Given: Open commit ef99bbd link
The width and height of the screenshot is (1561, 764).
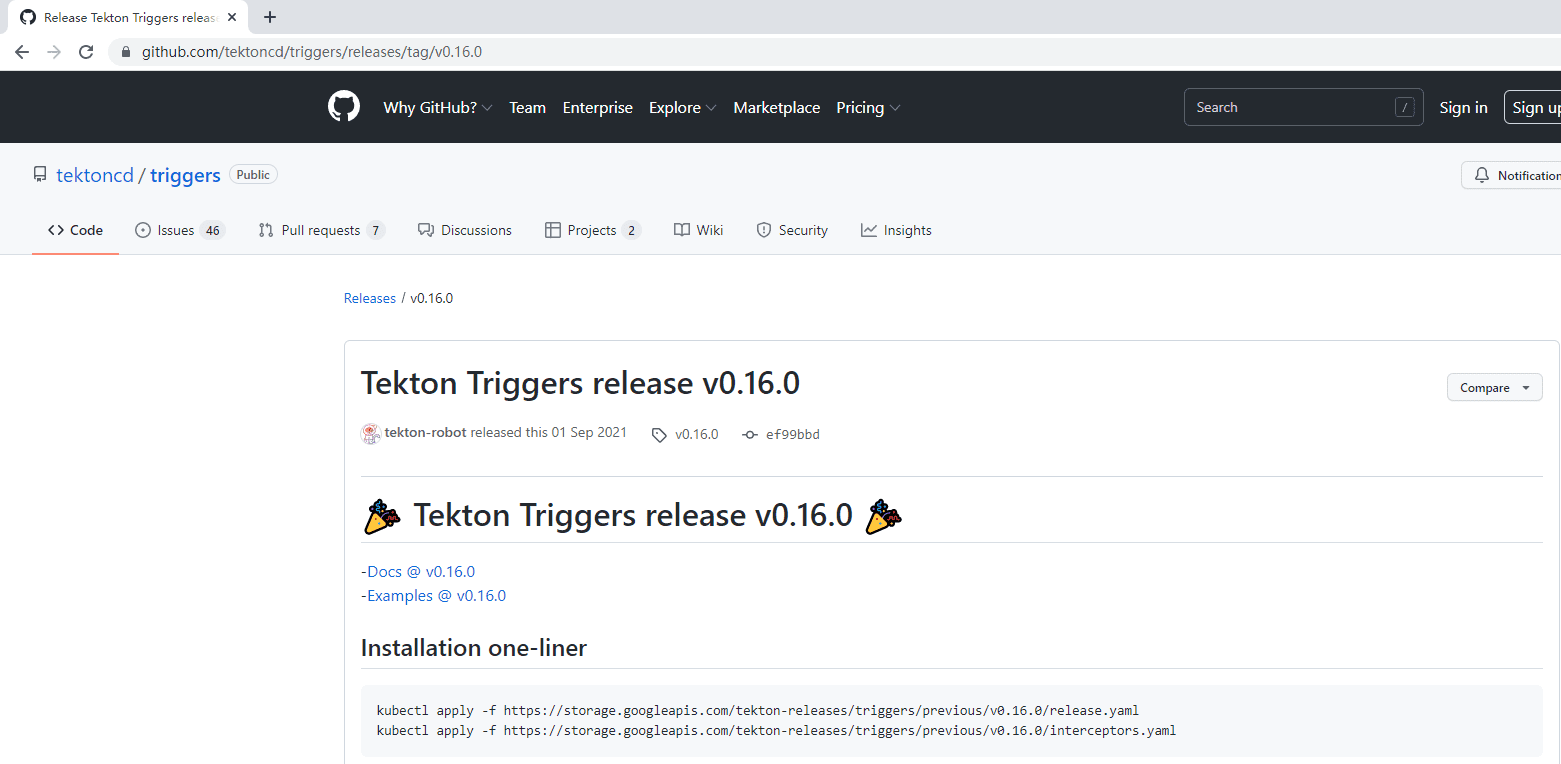Looking at the screenshot, I should coord(792,434).
